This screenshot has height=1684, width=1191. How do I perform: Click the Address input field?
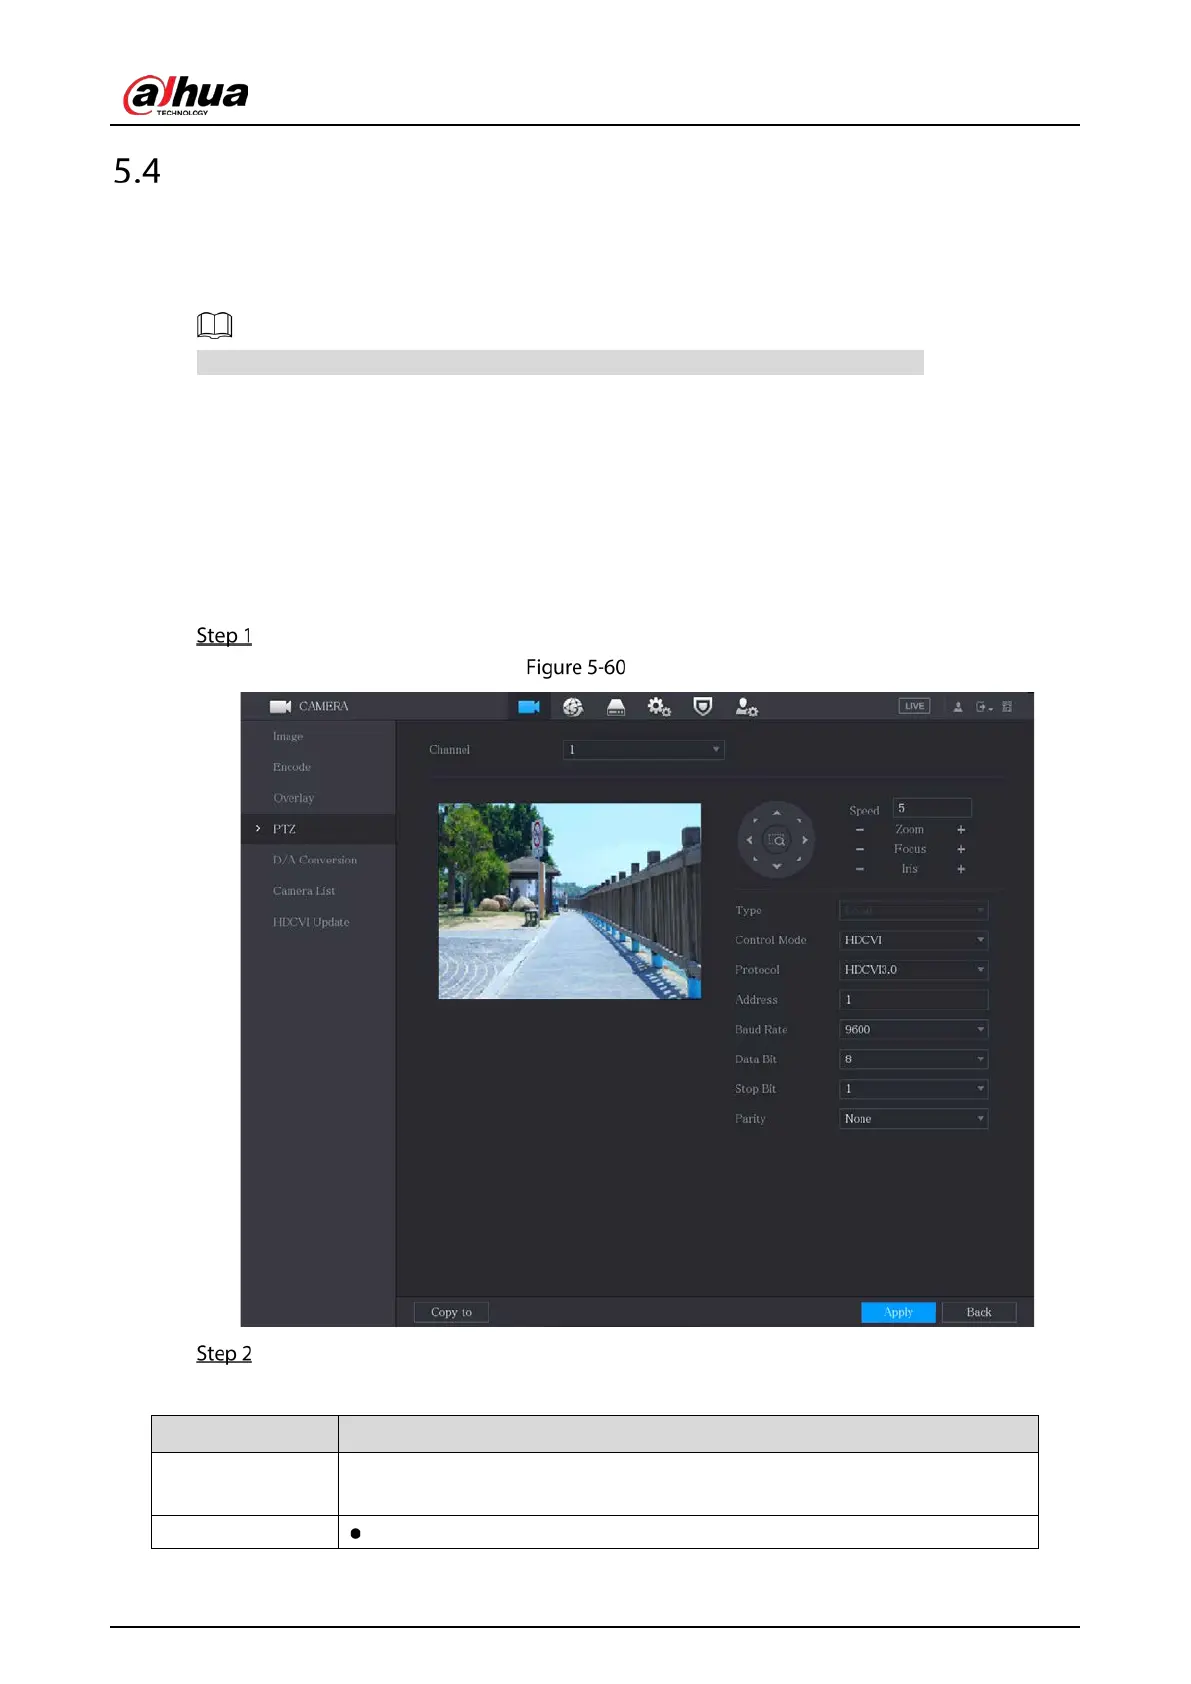[x=913, y=1000]
